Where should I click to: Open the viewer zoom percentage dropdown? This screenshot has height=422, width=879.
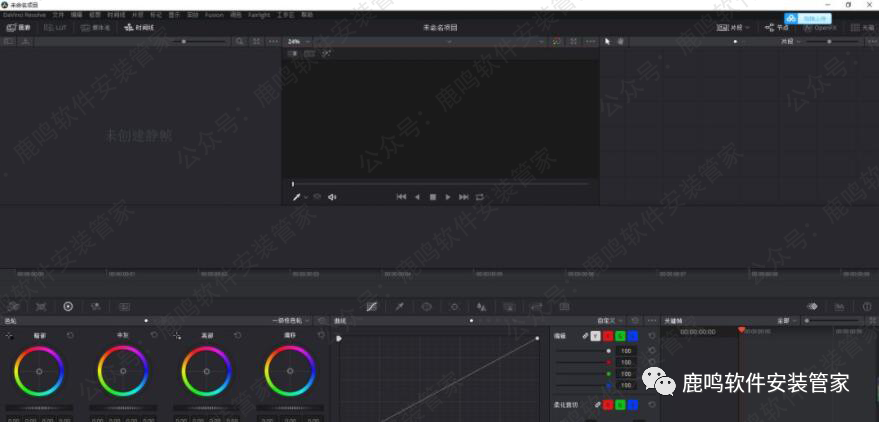[x=298, y=42]
